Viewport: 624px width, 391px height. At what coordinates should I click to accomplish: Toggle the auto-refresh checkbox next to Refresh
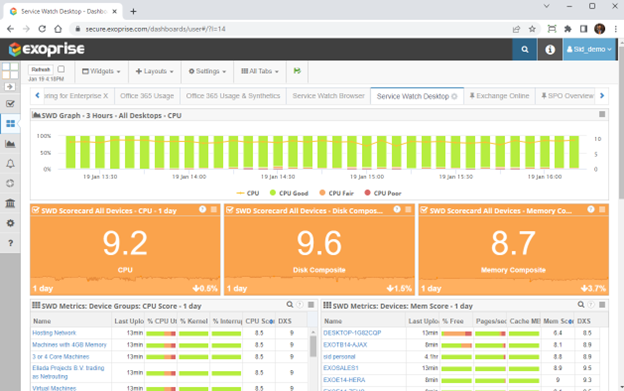click(x=61, y=69)
